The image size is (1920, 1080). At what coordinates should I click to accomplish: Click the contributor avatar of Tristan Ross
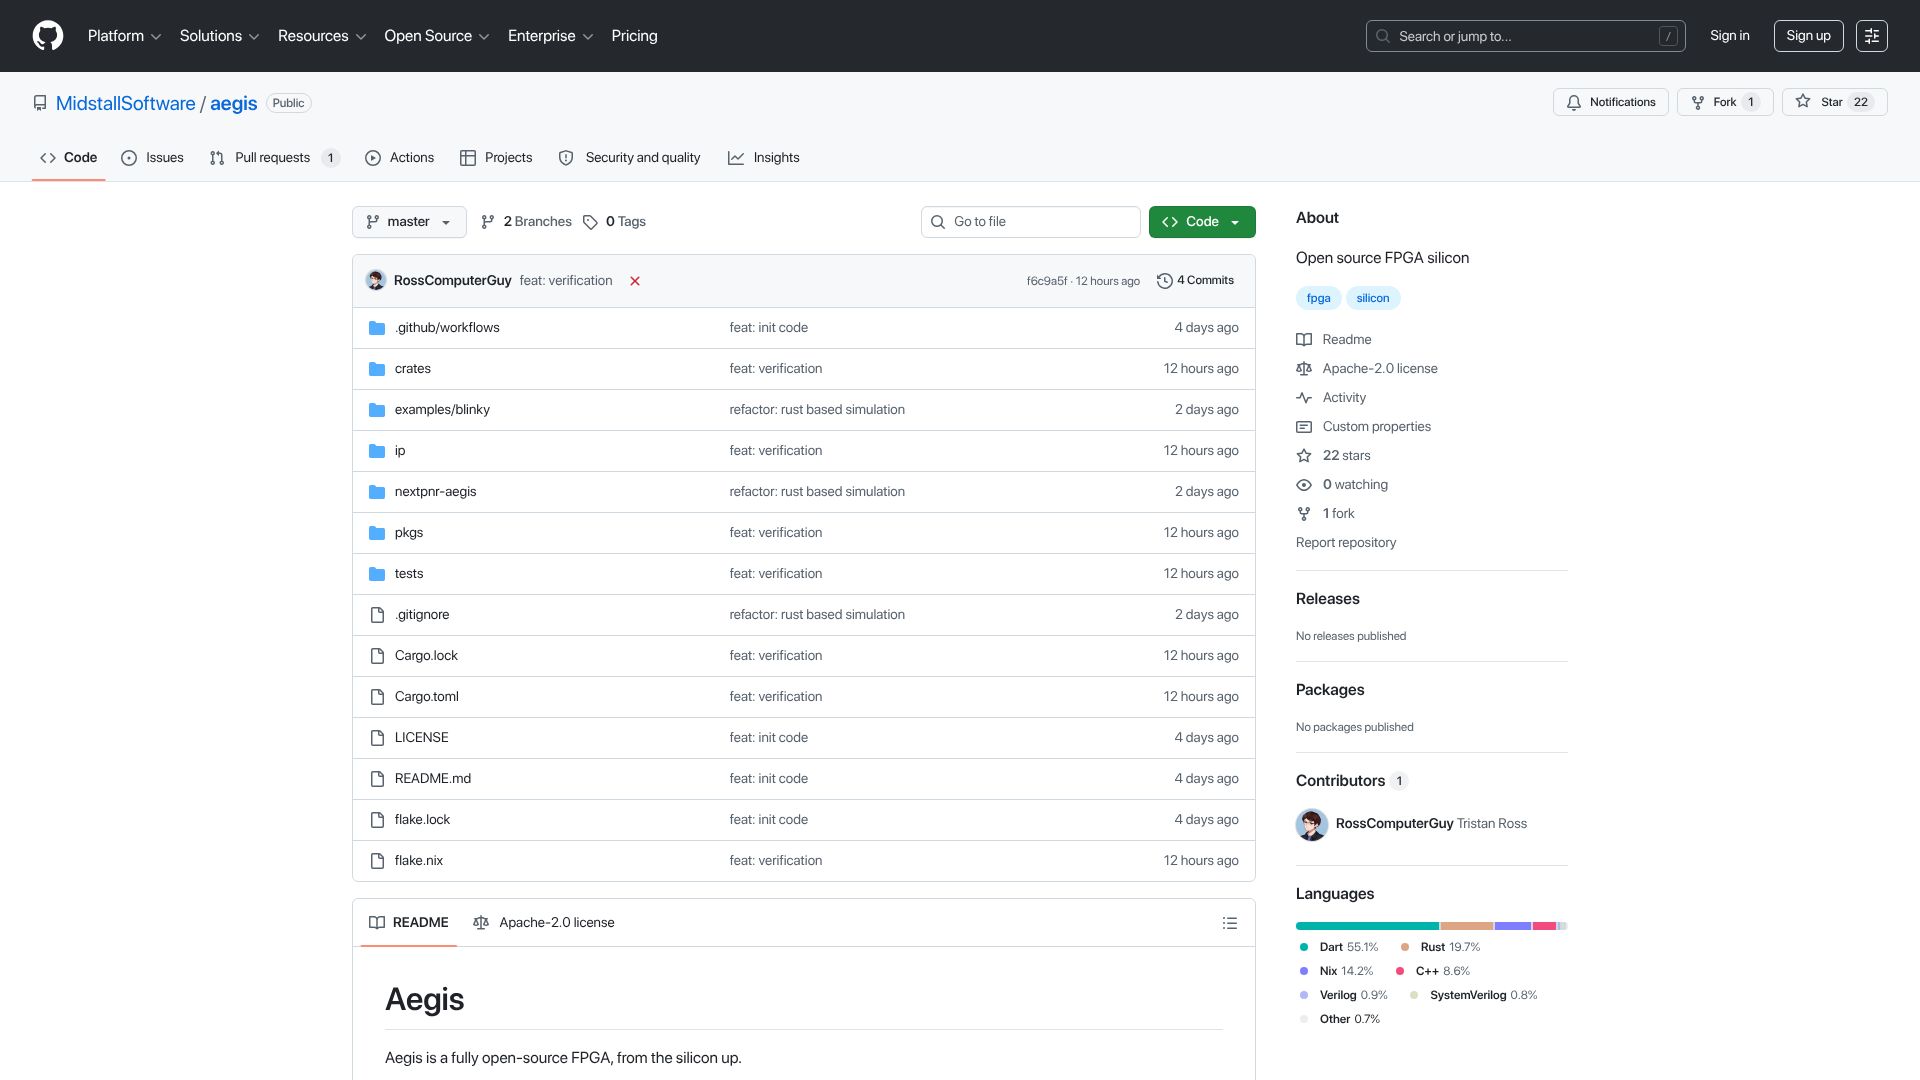(x=1312, y=824)
